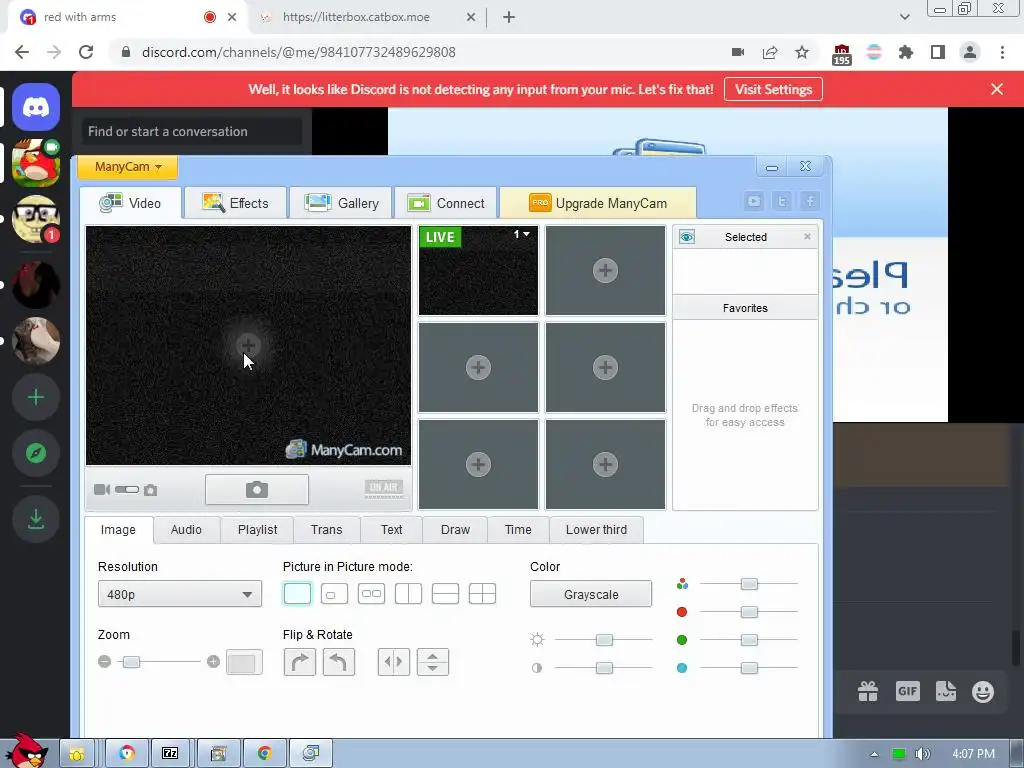This screenshot has width=1024, height=768.
Task: Rotate image counterclockwise in Flip & Rotate
Action: [338, 662]
